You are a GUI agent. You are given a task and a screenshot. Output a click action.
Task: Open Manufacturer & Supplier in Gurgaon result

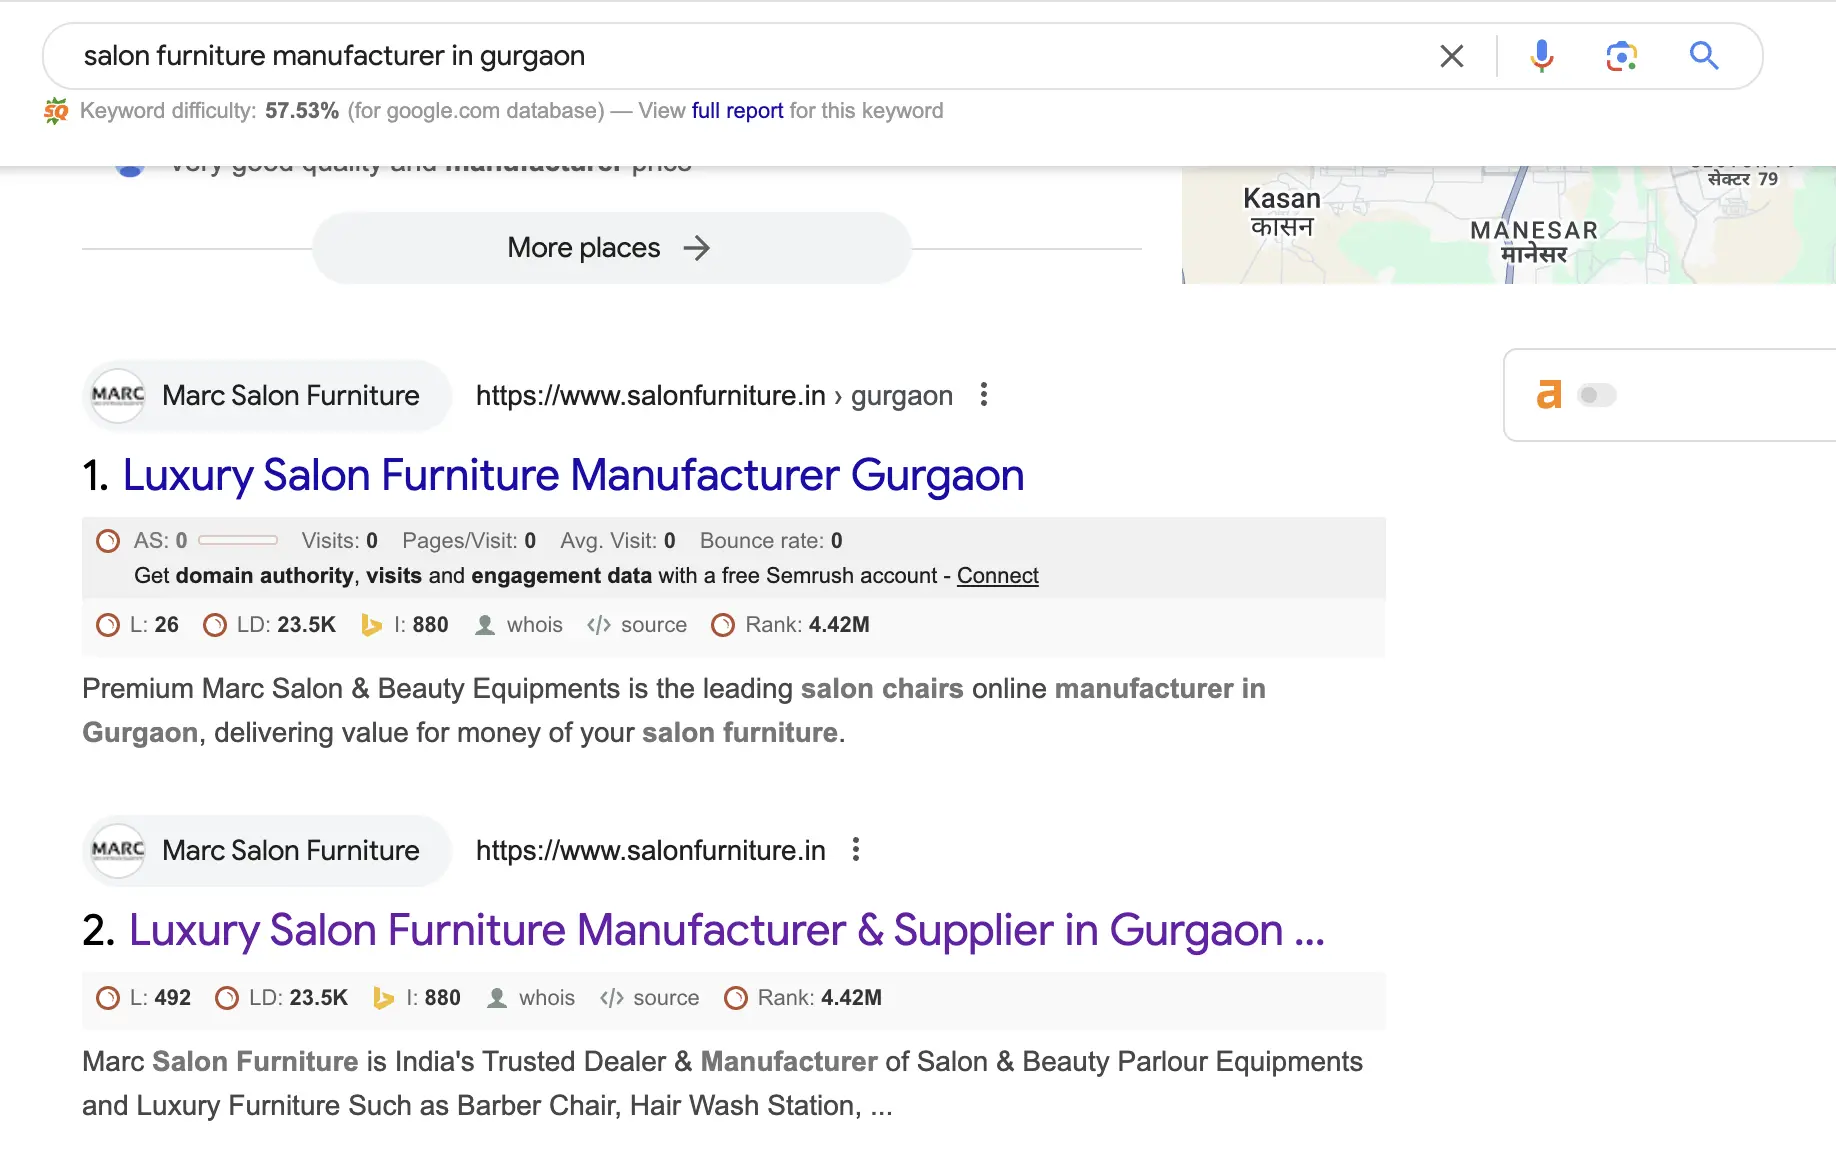(725, 930)
